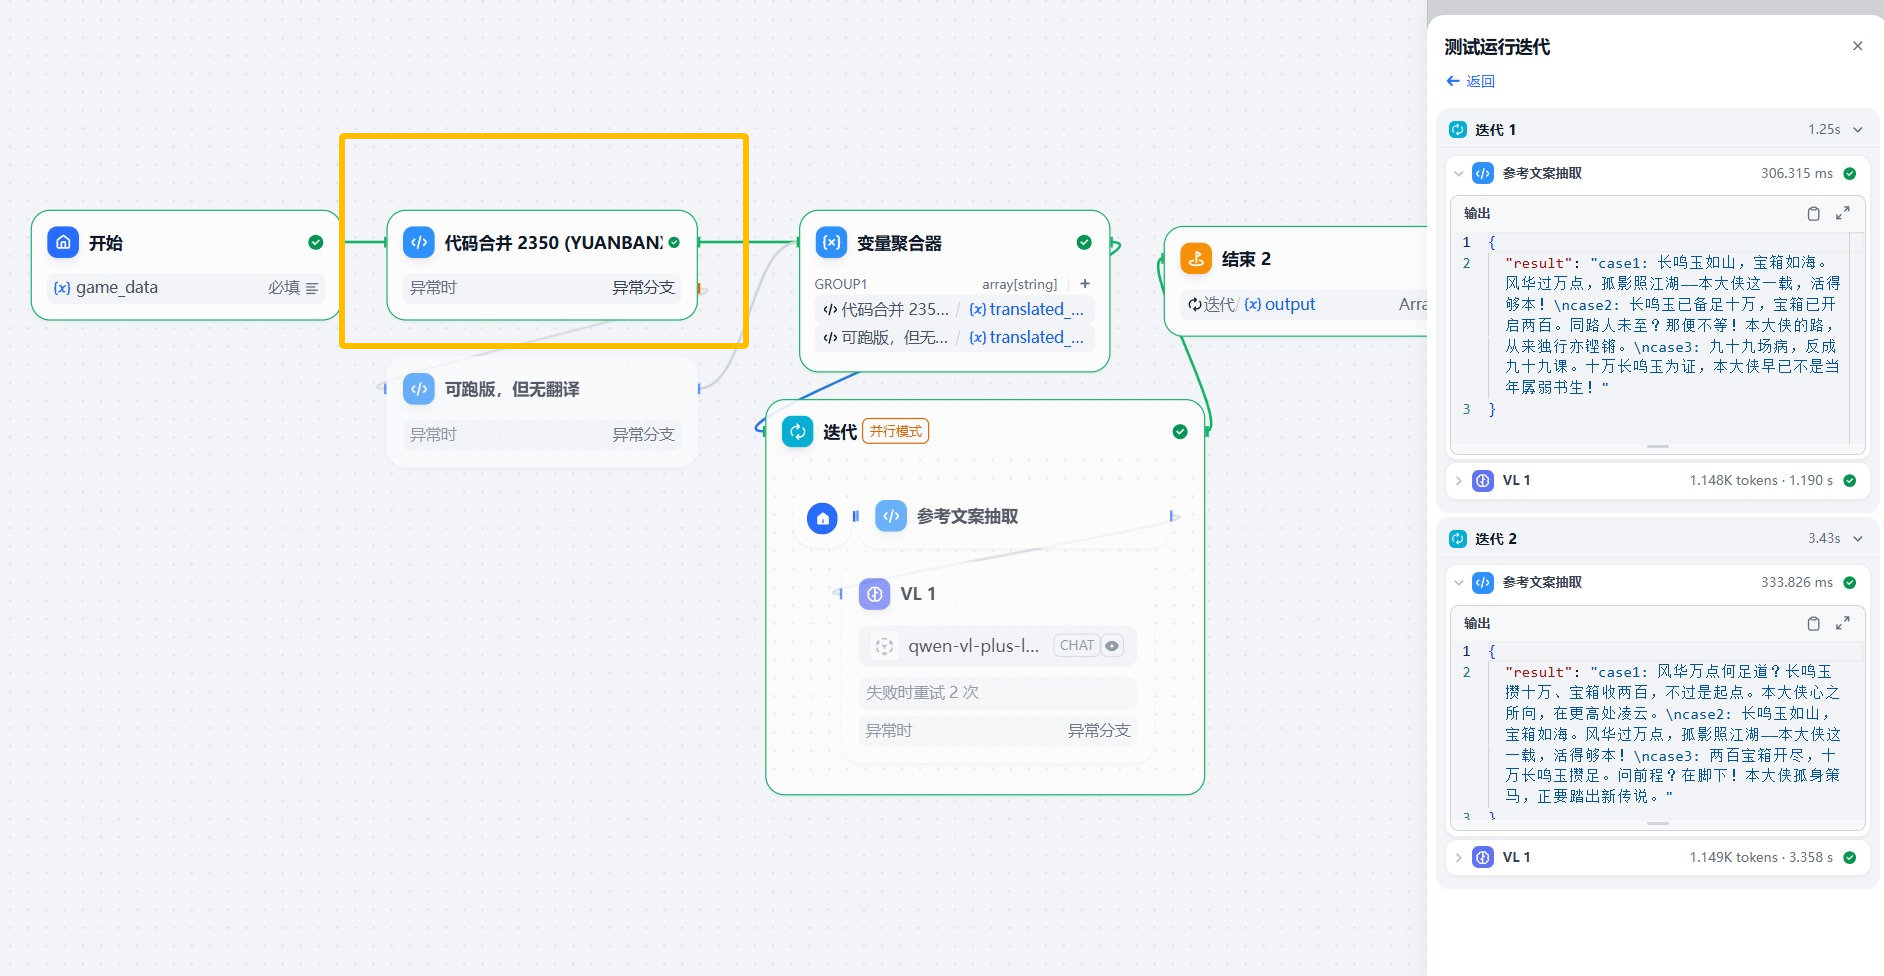
Task: Click green success check on 迭代 node
Action: [1180, 431]
